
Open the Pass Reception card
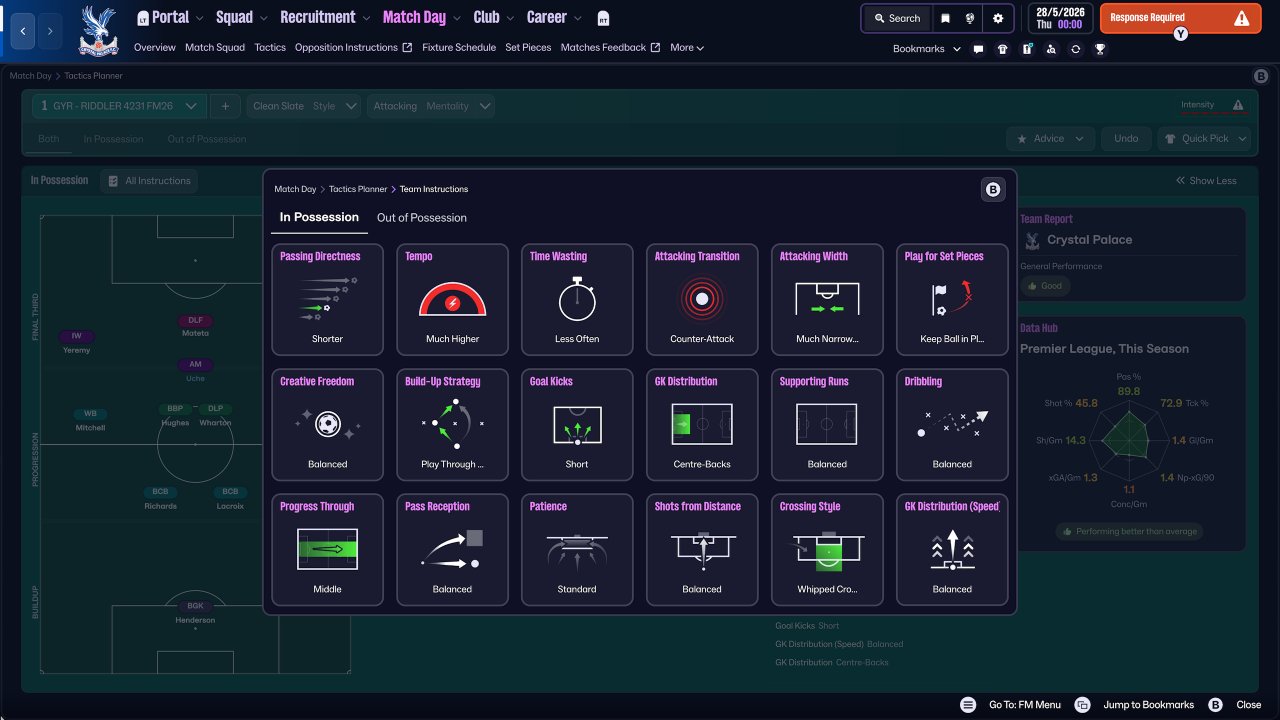pyautogui.click(x=452, y=549)
